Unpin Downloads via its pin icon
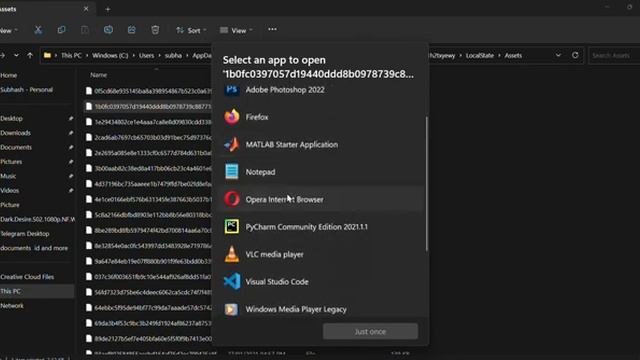 [71, 133]
